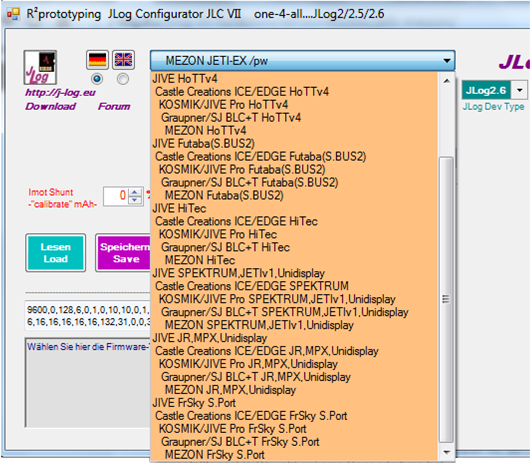Click the Wählen Sie hier die Firmware text box
This screenshot has height=470, width=532.
coord(88,382)
